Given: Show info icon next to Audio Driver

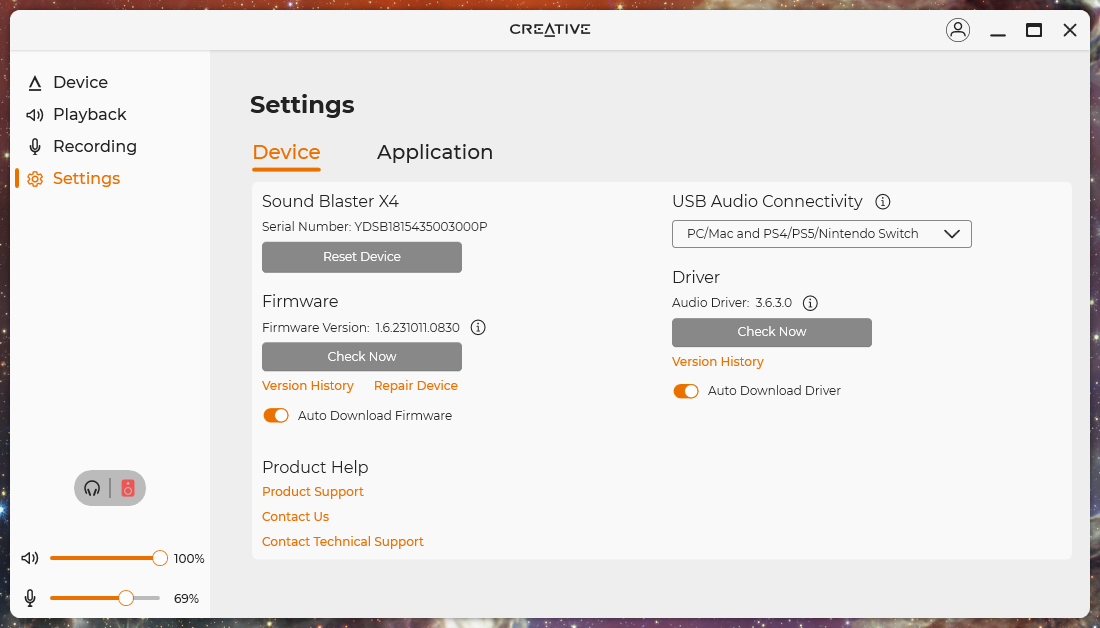Looking at the screenshot, I should point(810,303).
